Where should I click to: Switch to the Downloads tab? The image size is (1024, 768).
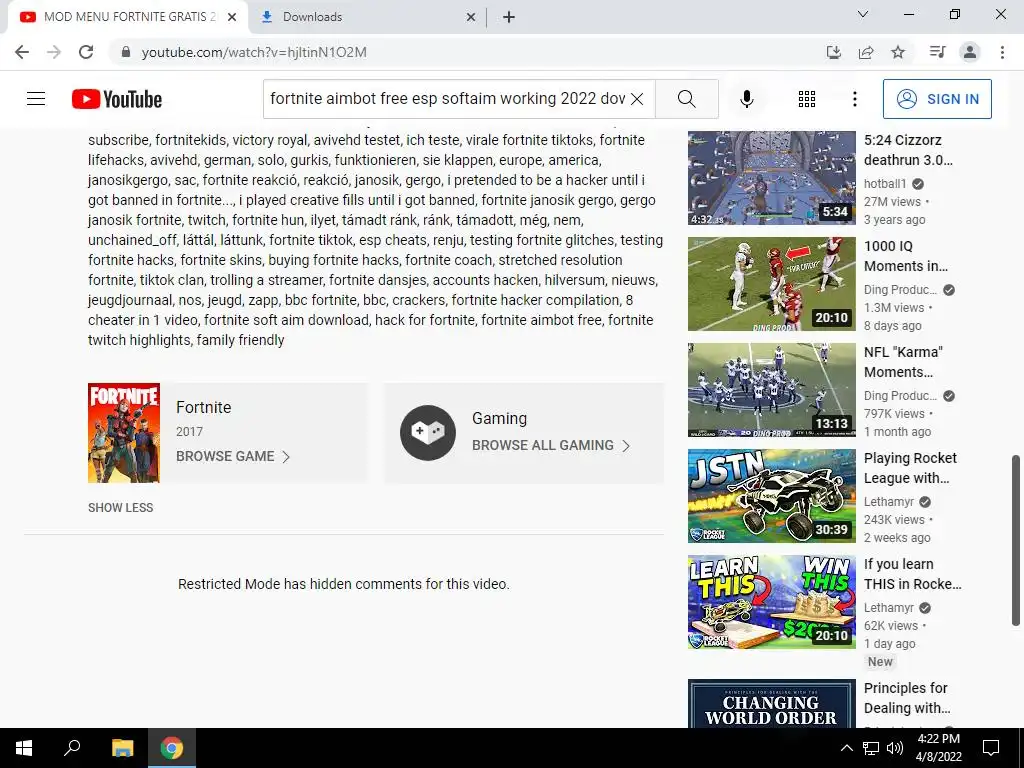tap(366, 17)
